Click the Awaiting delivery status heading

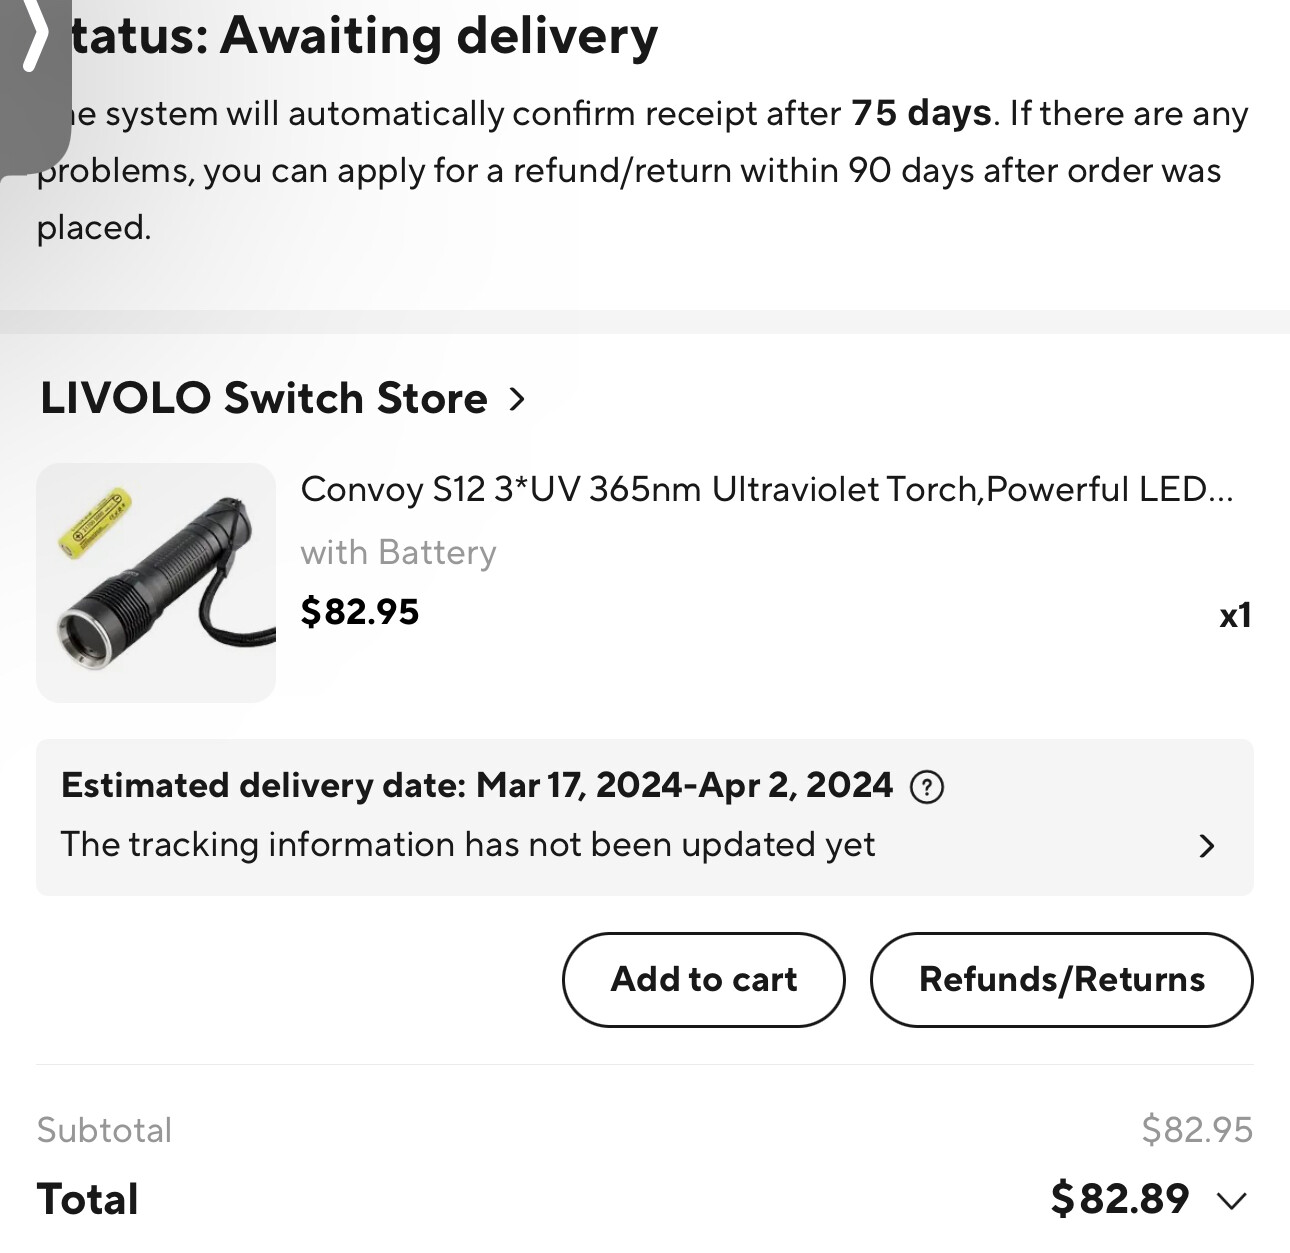tap(364, 36)
